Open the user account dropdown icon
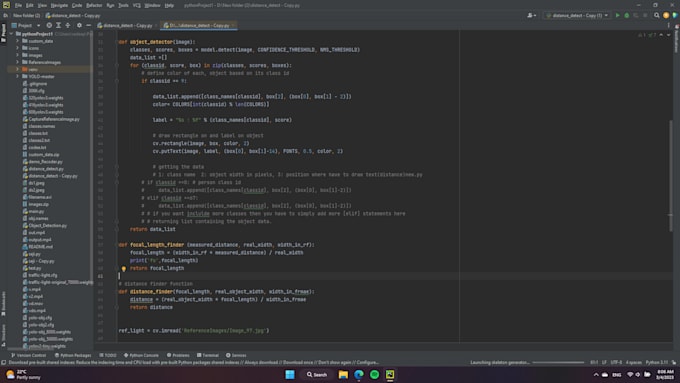 (x=531, y=15)
